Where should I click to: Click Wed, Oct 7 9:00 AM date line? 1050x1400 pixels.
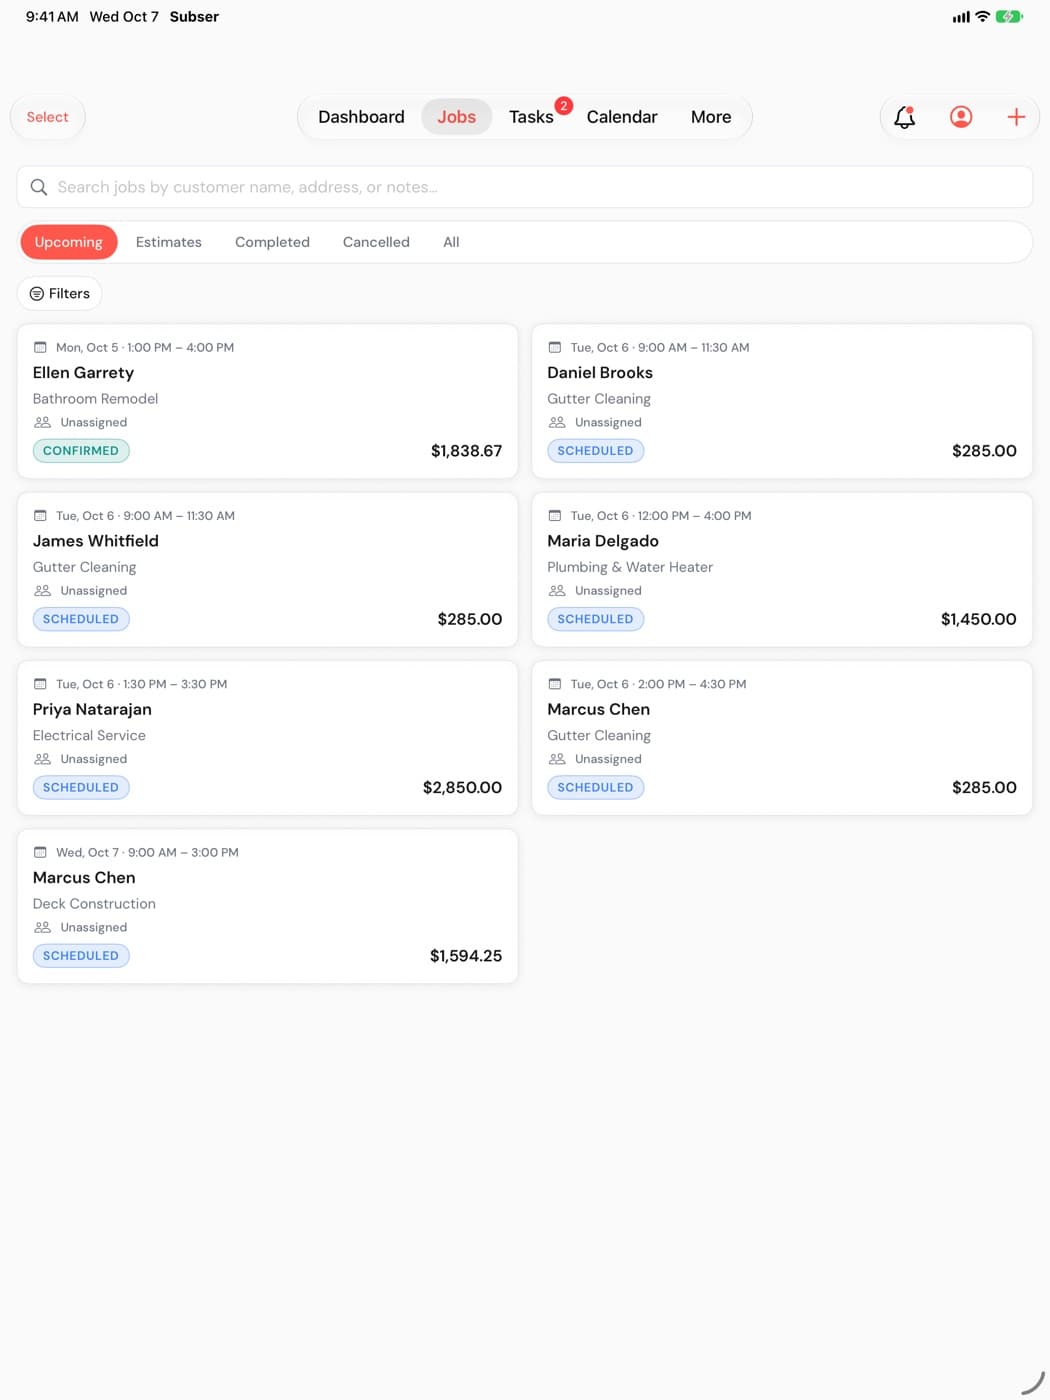[x=147, y=853]
